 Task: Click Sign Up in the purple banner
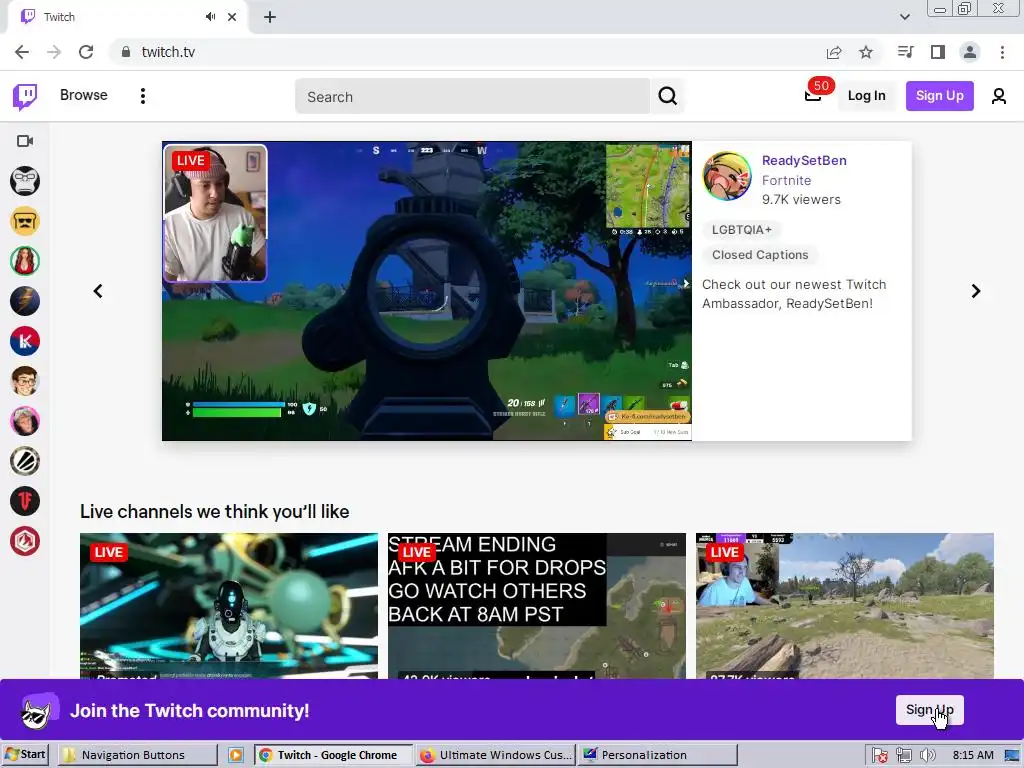[x=929, y=710]
